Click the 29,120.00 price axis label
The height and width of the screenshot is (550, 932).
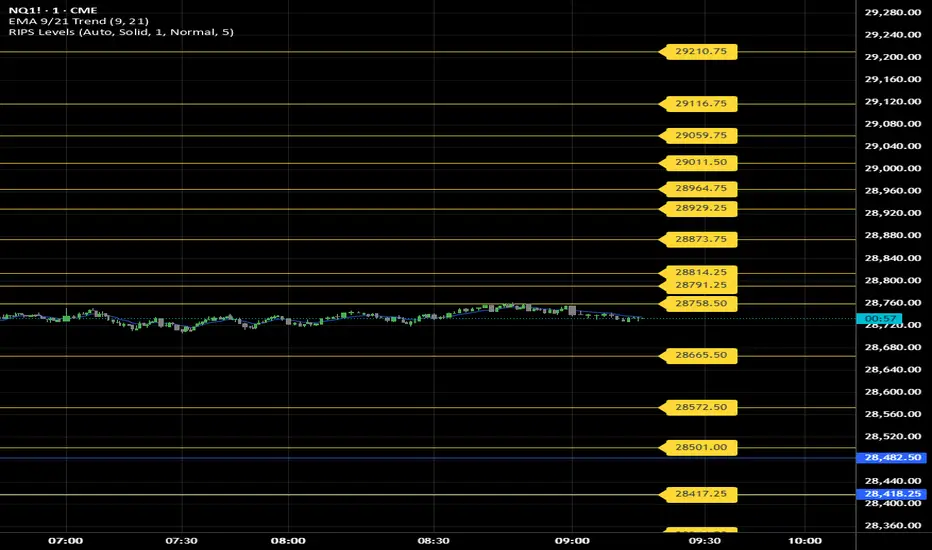click(x=892, y=102)
